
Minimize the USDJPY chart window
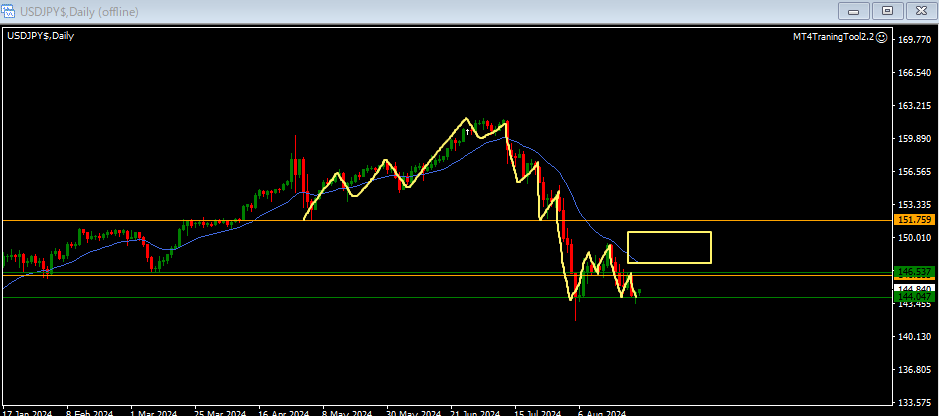(853, 11)
